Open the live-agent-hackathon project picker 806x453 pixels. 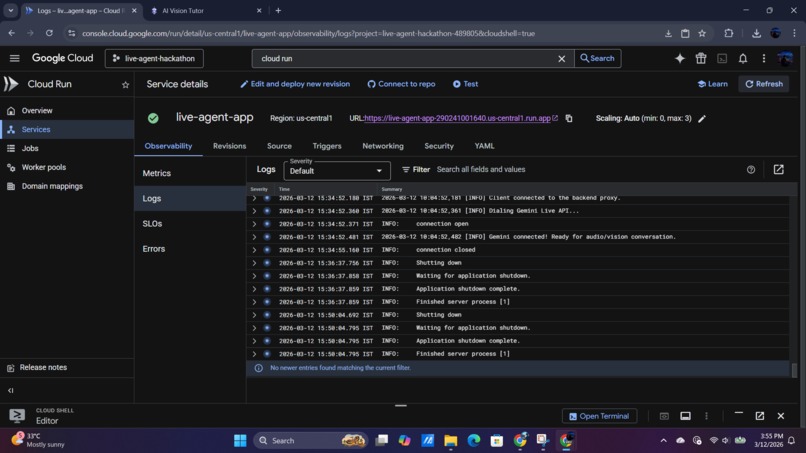[x=154, y=59]
